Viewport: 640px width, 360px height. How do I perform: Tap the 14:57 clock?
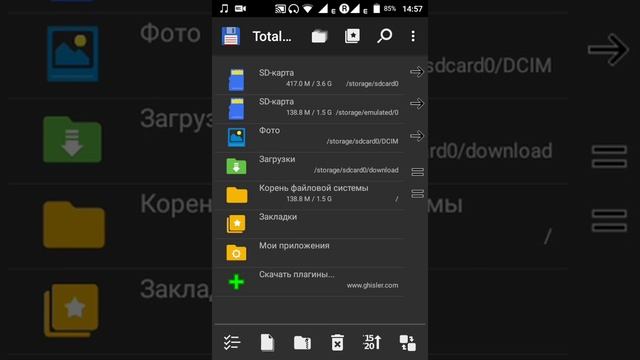point(412,9)
